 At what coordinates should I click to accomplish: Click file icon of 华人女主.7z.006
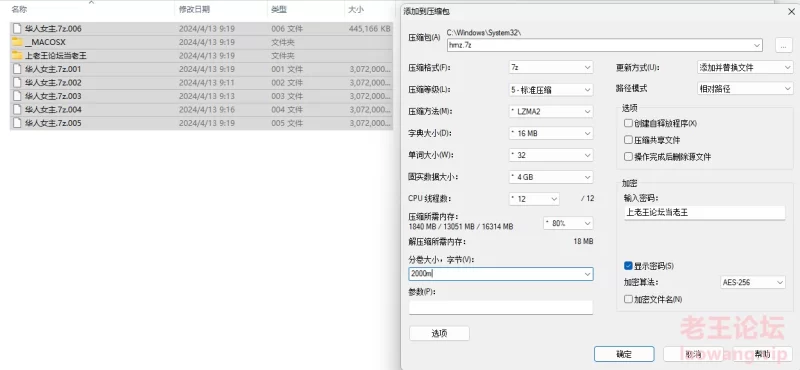(x=17, y=29)
